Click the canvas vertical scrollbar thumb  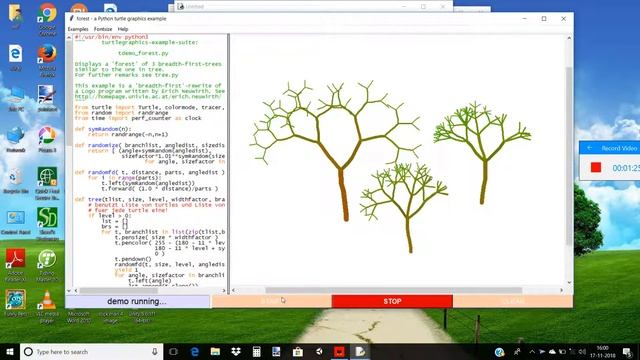coord(569,156)
